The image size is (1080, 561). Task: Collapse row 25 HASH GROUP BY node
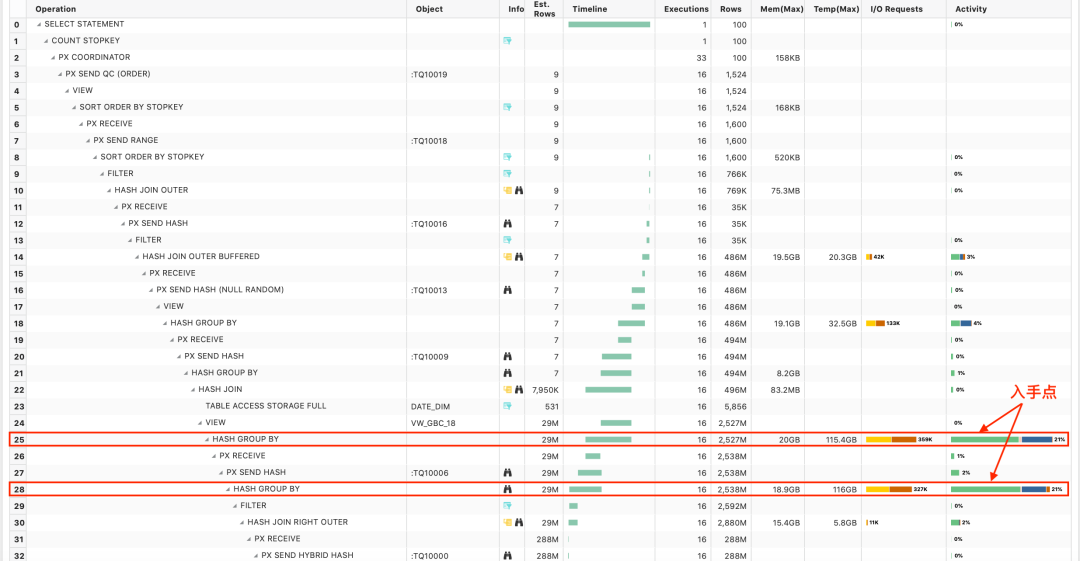(x=207, y=439)
